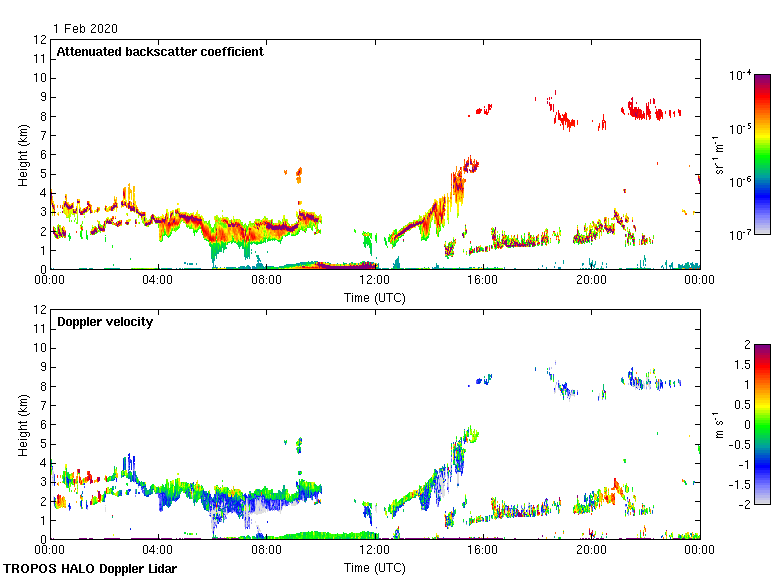The image size is (780, 580).
Task: Click "Time (UTC)" label below the Doppler plot
Action: [375, 567]
